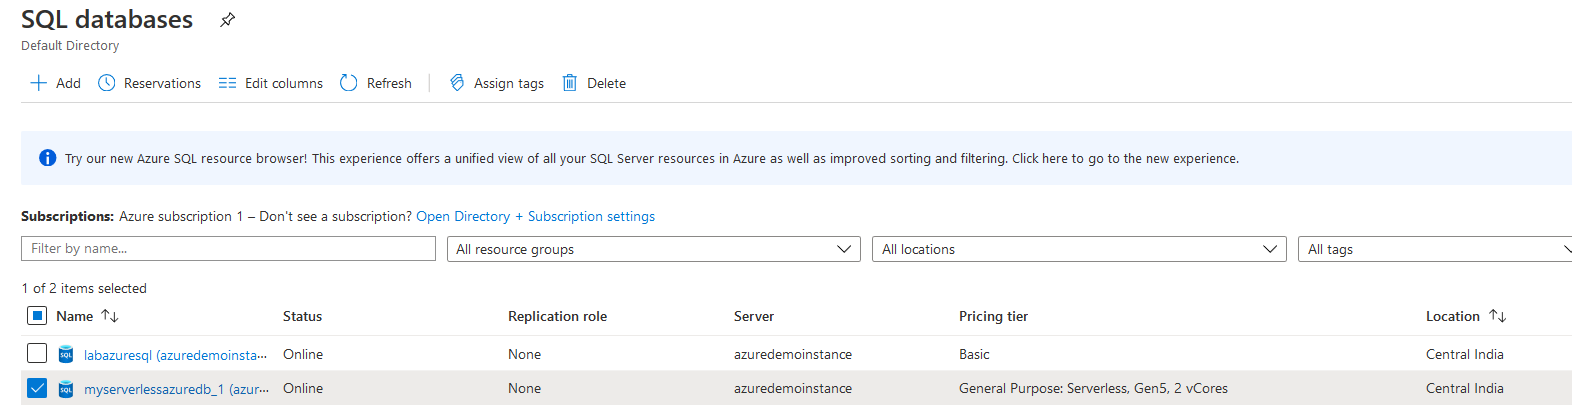Open the labazuresql database link

tap(175, 355)
